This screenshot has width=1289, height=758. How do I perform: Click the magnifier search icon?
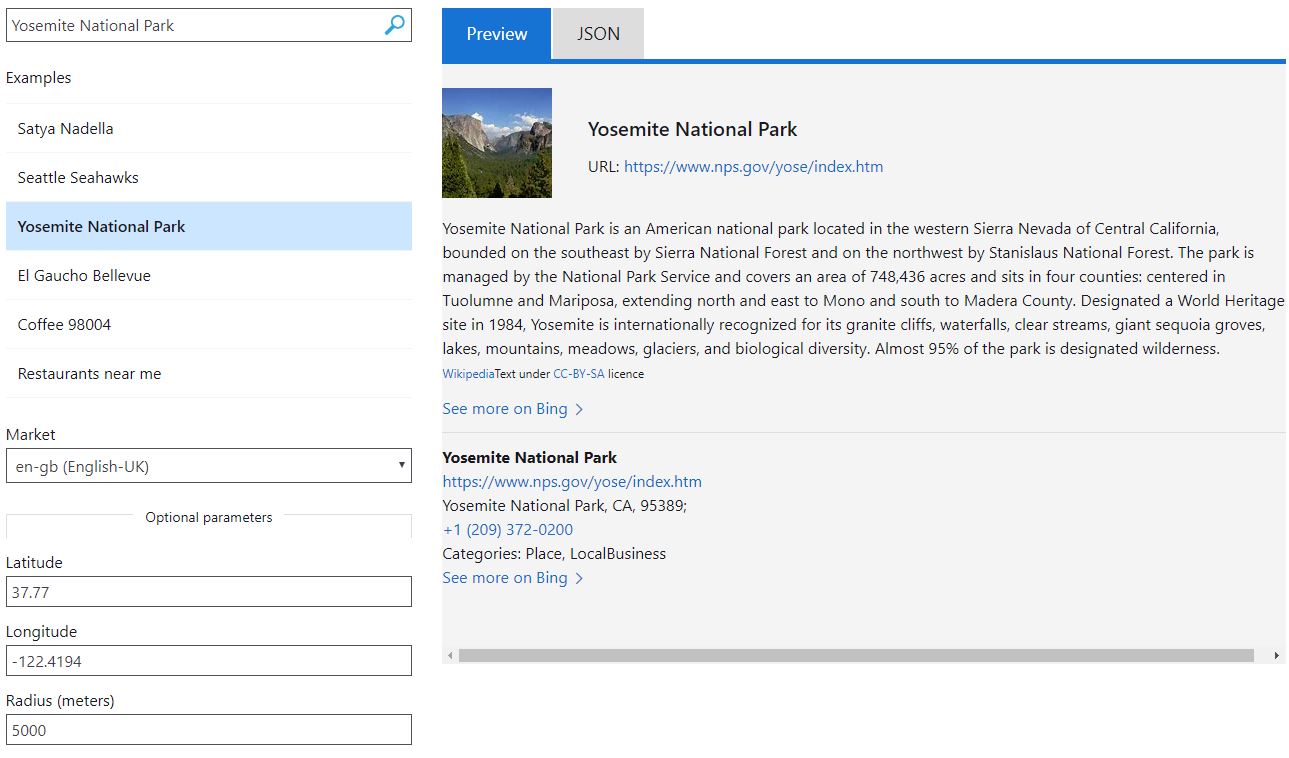pyautogui.click(x=395, y=25)
